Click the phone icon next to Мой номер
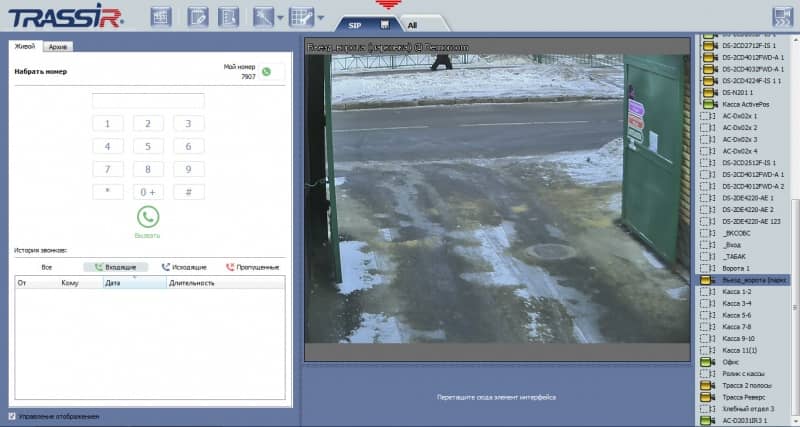Screen dimensions: 800x427 [267, 72]
